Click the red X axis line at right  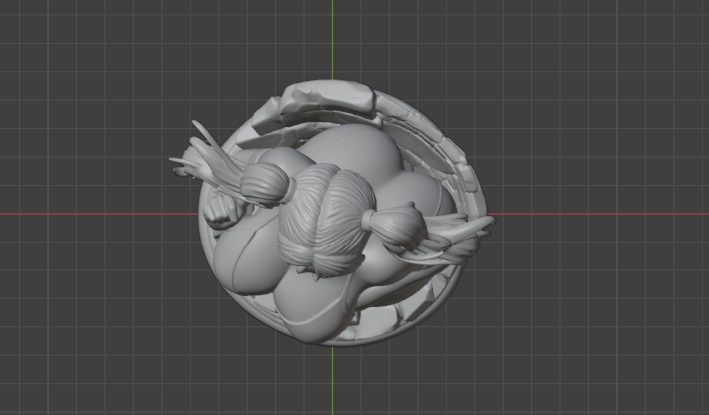(x=598, y=214)
